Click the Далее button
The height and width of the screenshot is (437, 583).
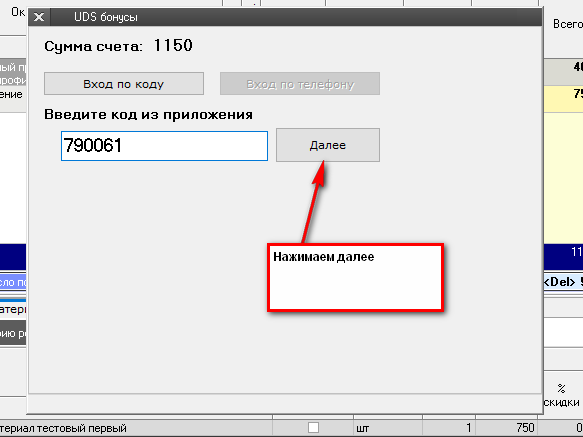coord(328,145)
